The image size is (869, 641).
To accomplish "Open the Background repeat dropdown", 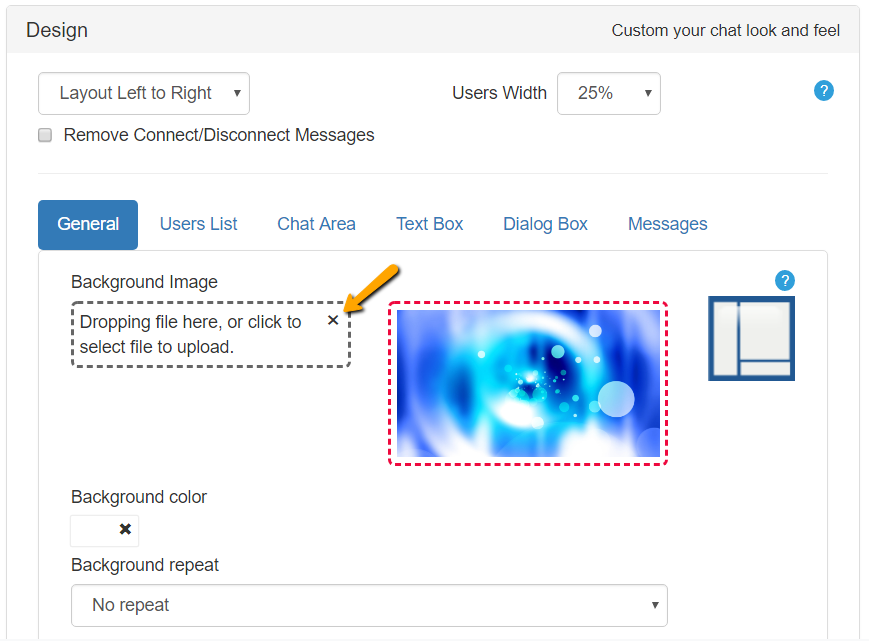I will [369, 605].
